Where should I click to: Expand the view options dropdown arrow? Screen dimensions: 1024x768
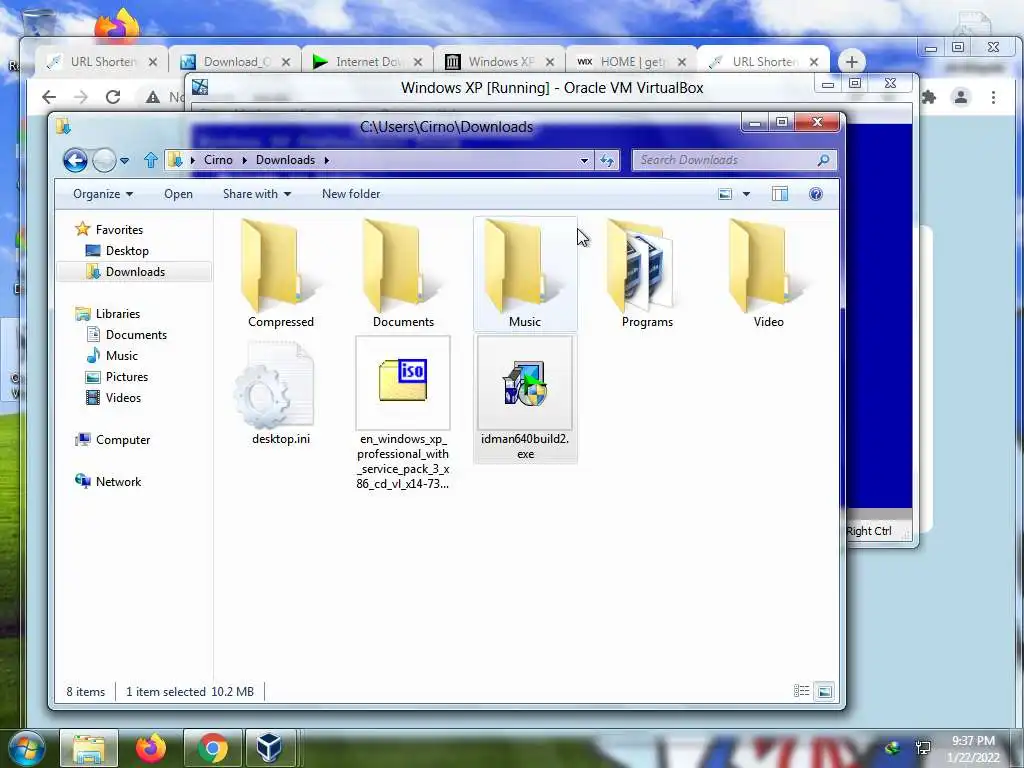pyautogui.click(x=746, y=194)
